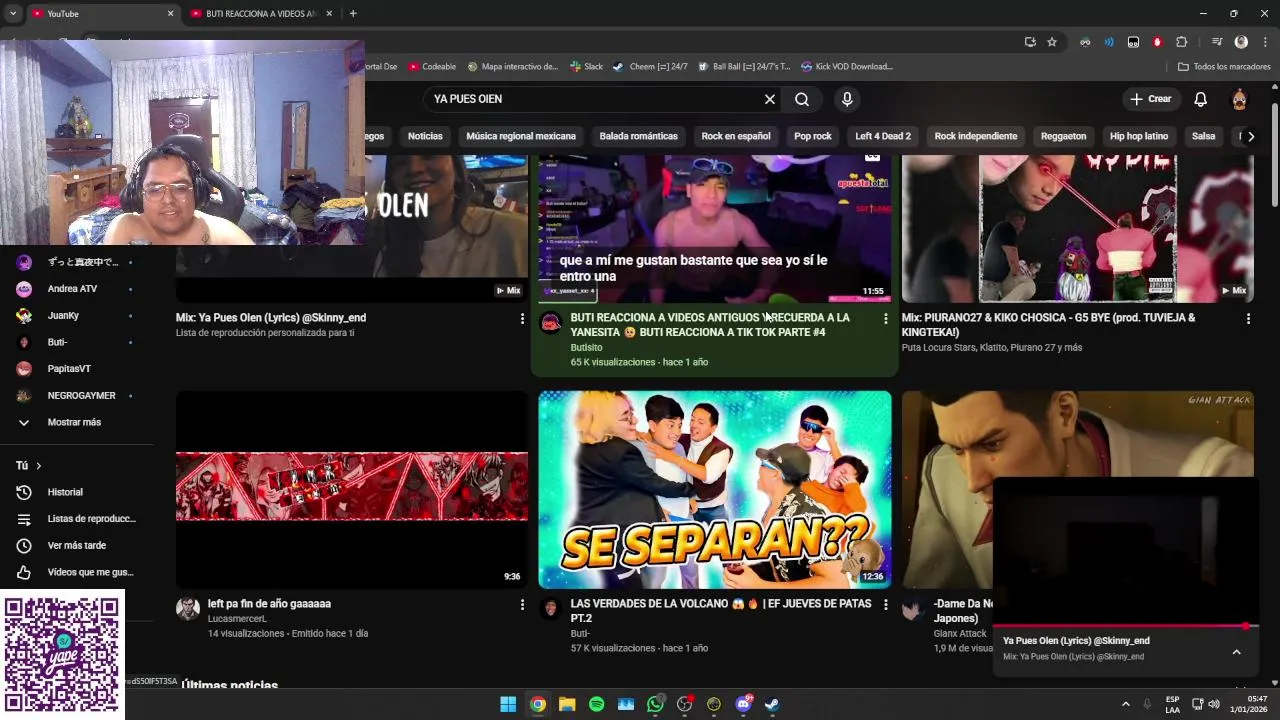This screenshot has height=720, width=1280.
Task: Select the Pop rock chip
Action: (x=813, y=136)
